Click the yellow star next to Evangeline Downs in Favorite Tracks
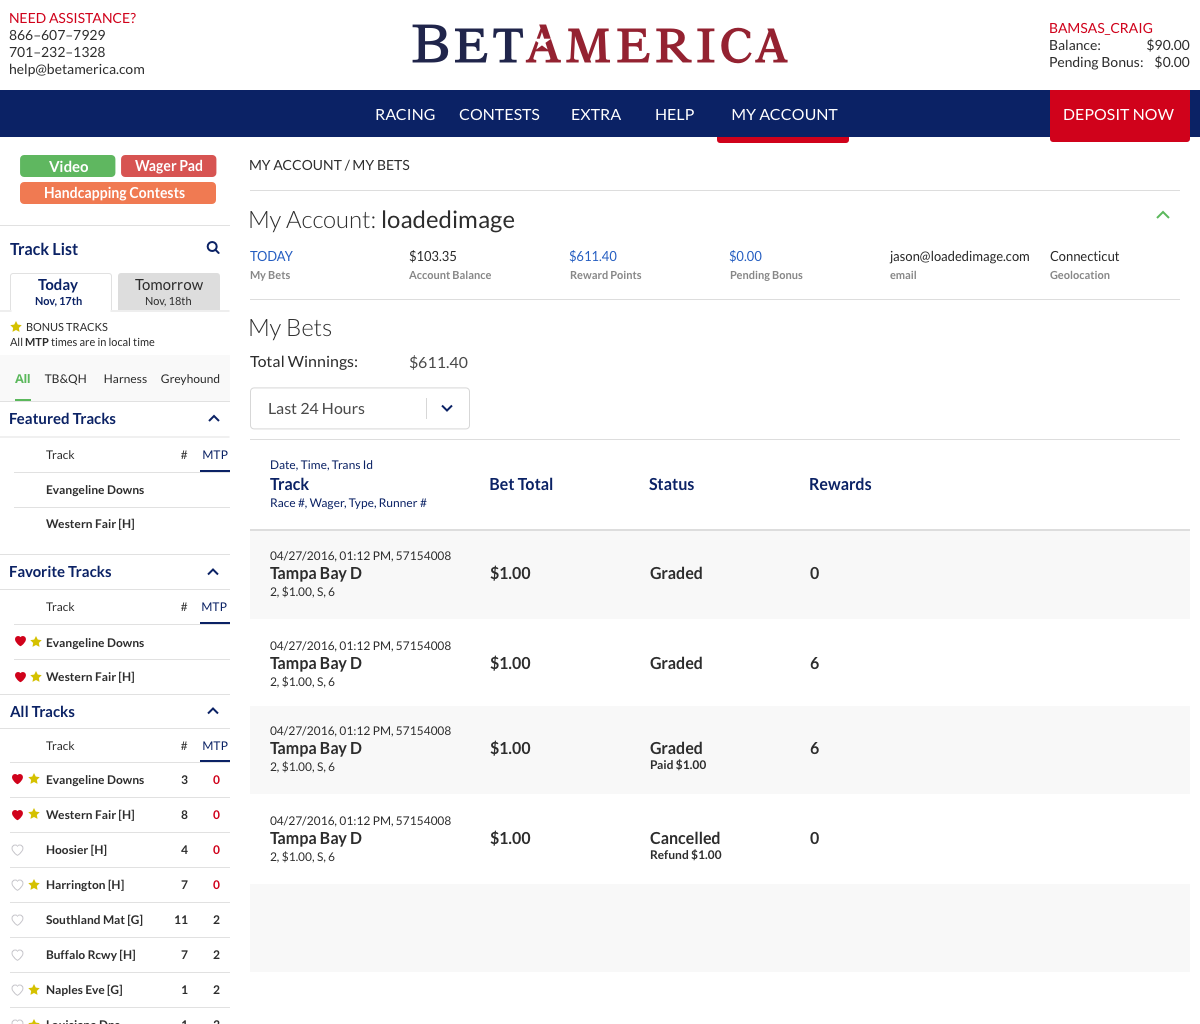1200x1024 pixels. pos(36,642)
